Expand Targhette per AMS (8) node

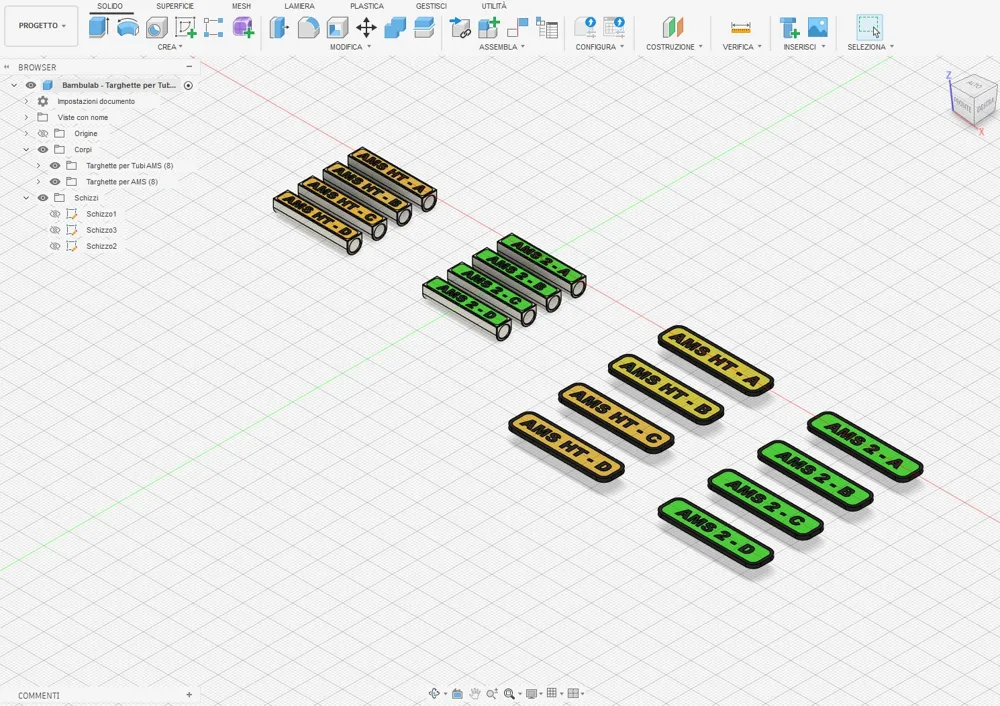pos(38,181)
